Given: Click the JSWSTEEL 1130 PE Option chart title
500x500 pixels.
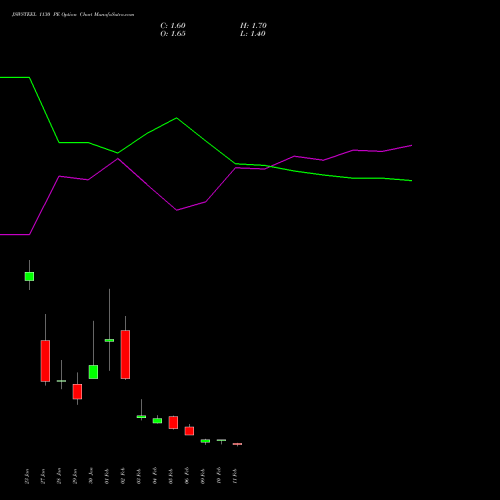Looking at the screenshot, I should click(x=73, y=15).
